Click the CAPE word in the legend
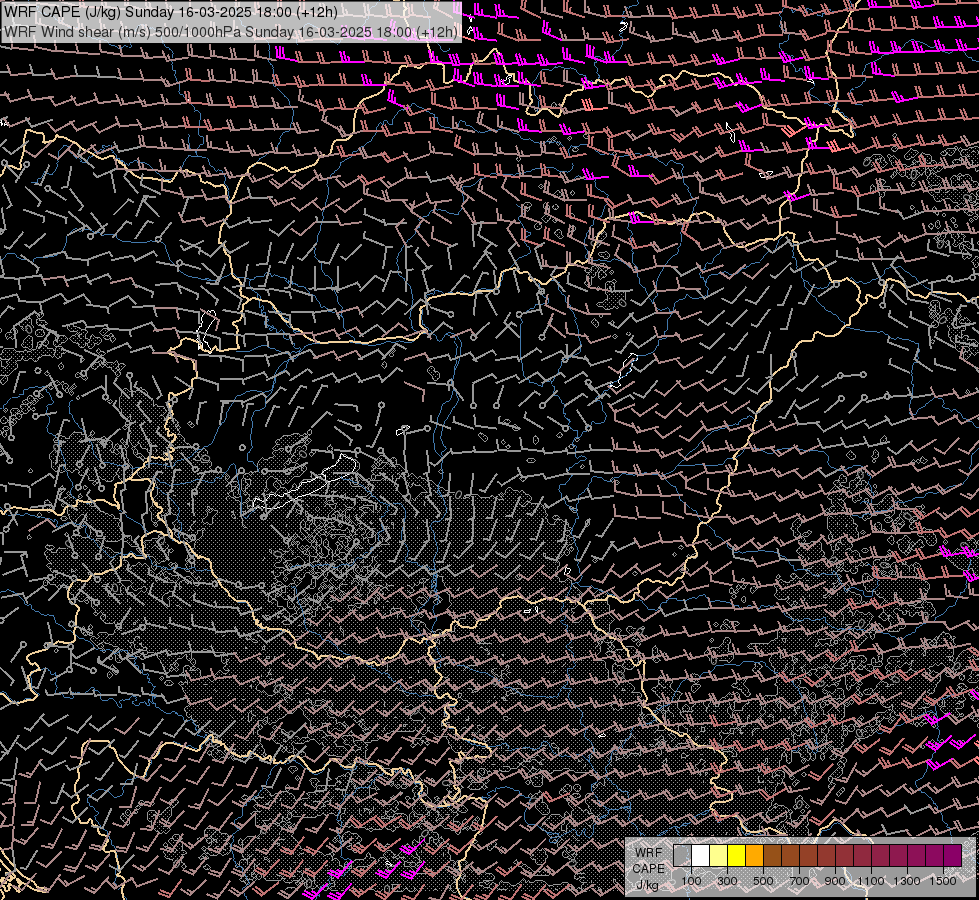 pos(649,869)
